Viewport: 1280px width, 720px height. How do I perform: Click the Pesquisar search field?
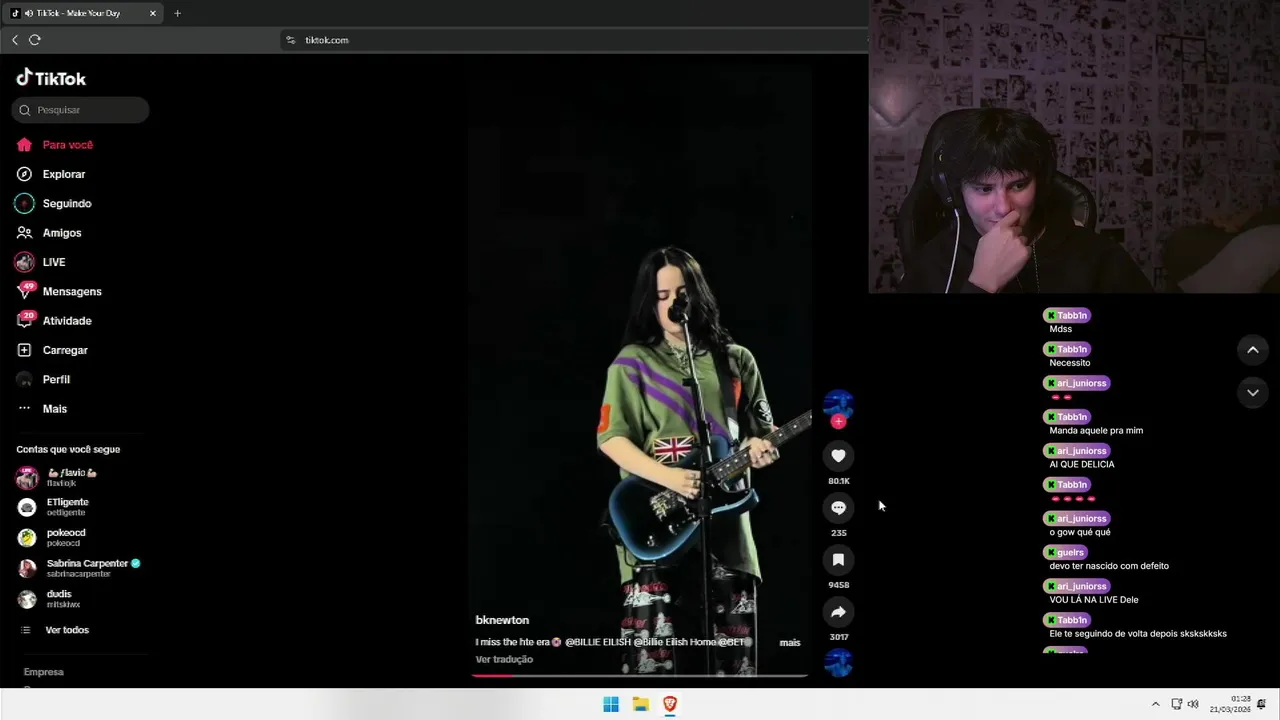click(x=80, y=110)
